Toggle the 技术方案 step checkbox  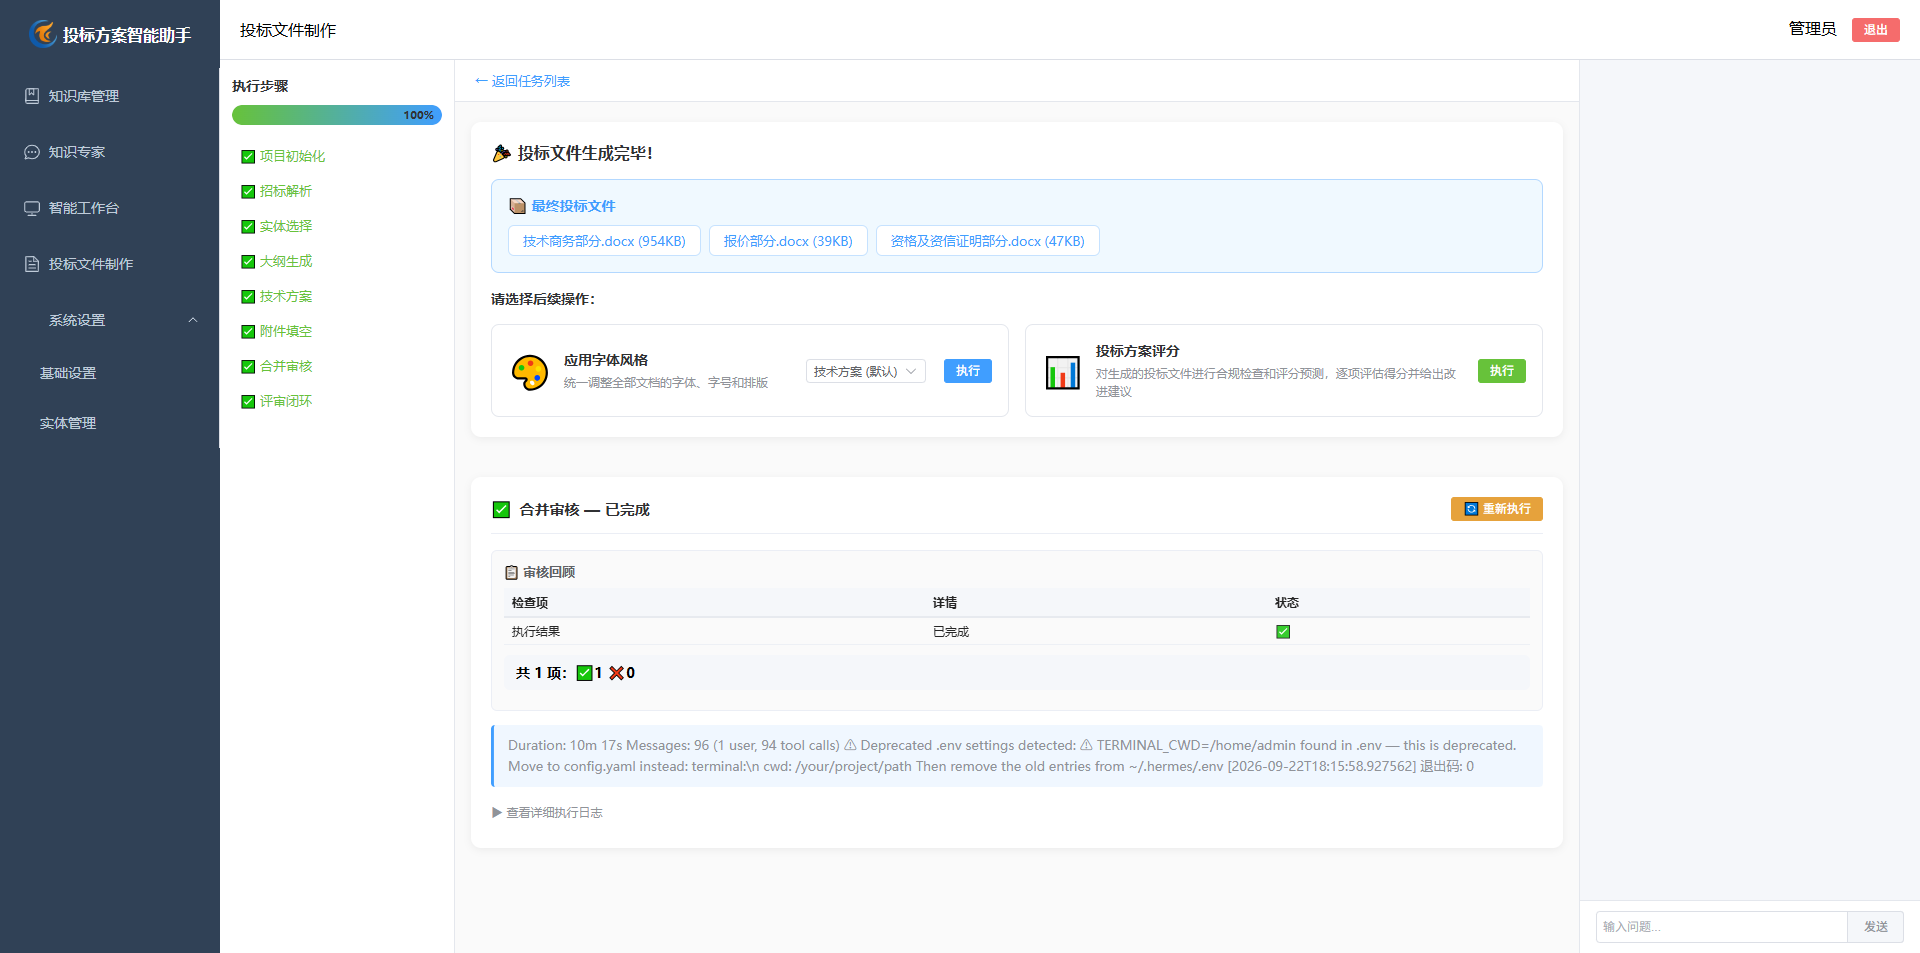pyautogui.click(x=248, y=297)
